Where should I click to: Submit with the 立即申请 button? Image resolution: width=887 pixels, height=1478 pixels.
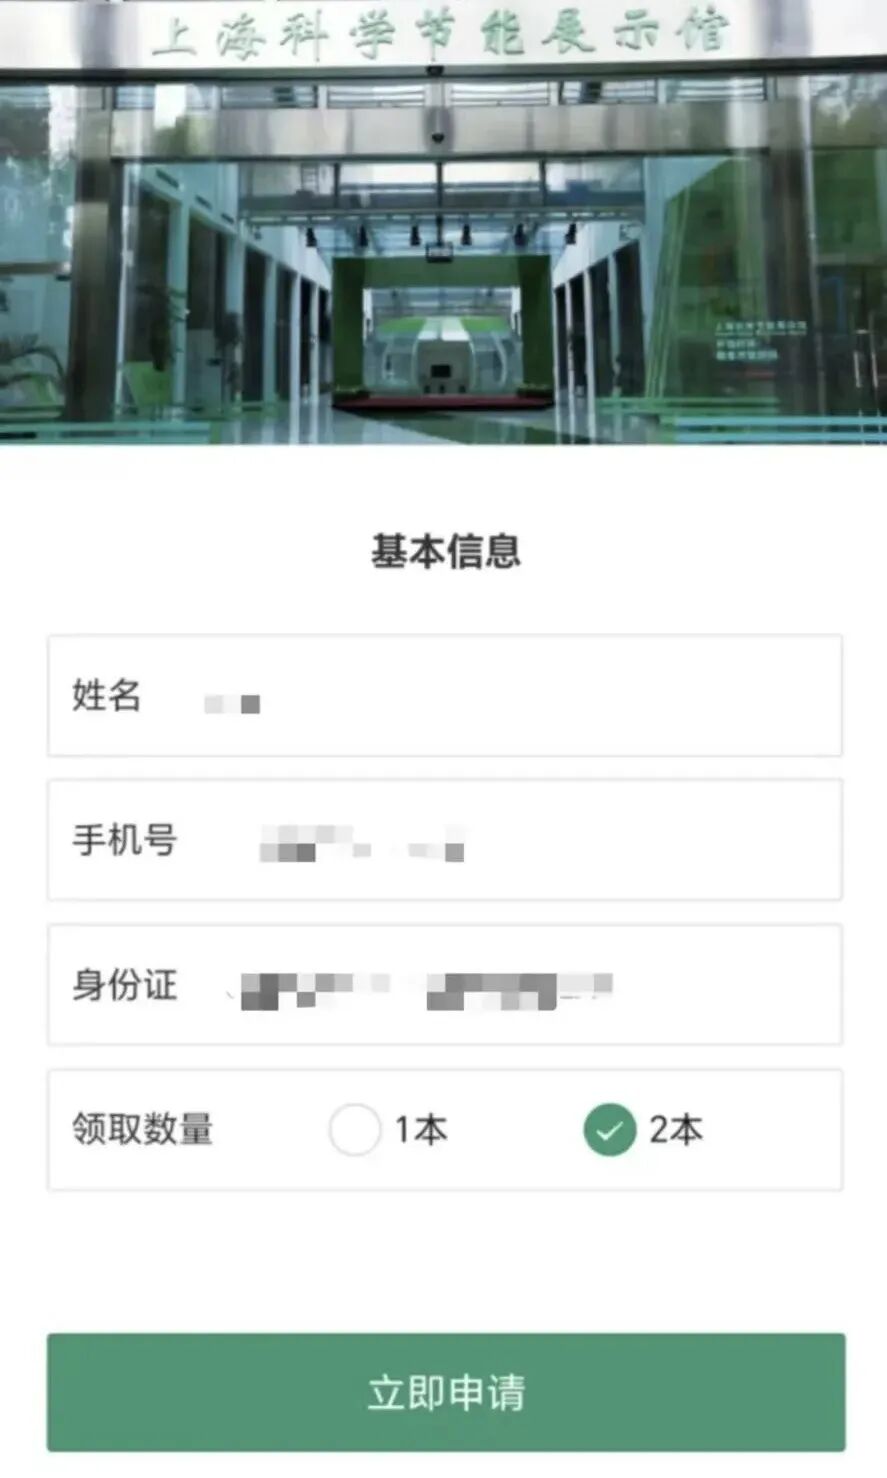446,1392
